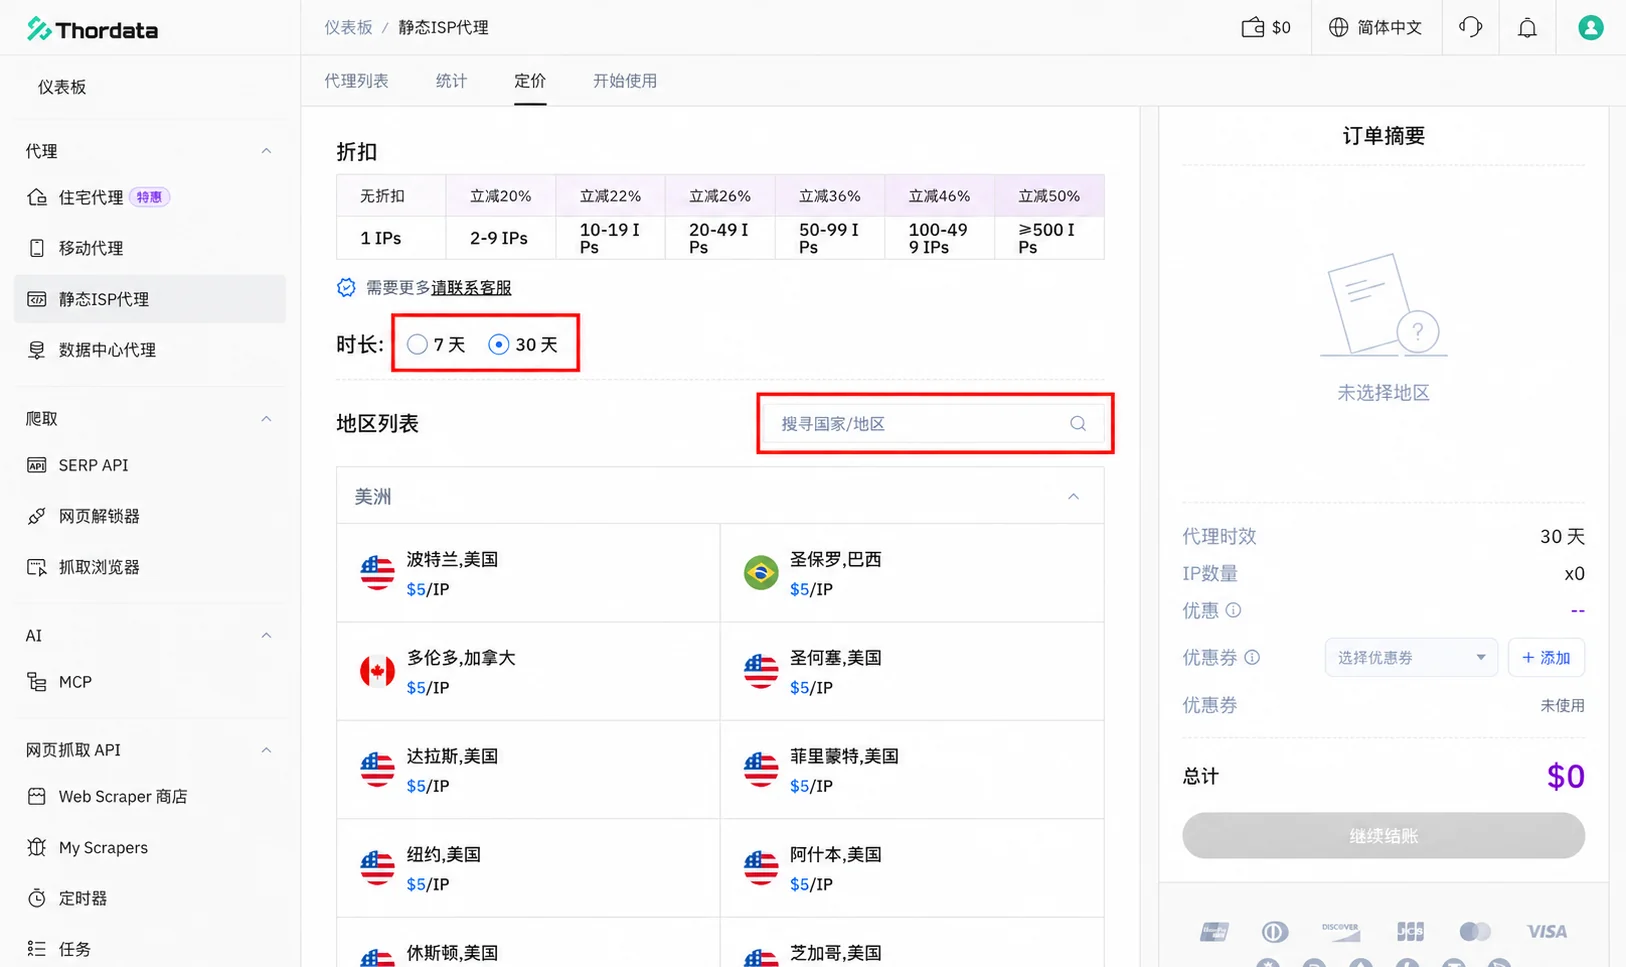The image size is (1626, 967).
Task: Click the 添加 coupon button
Action: [x=1546, y=657]
